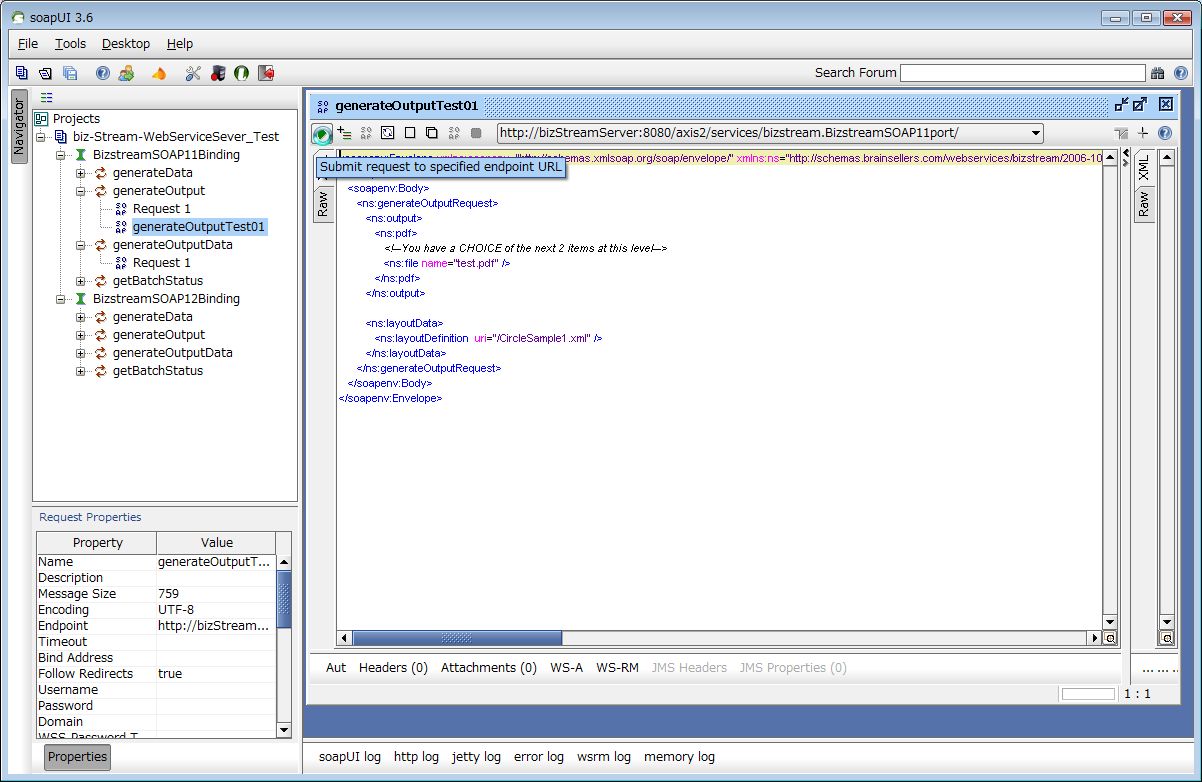Open request editor online help icon
Viewport: 1202px width, 782px height.
click(1164, 133)
